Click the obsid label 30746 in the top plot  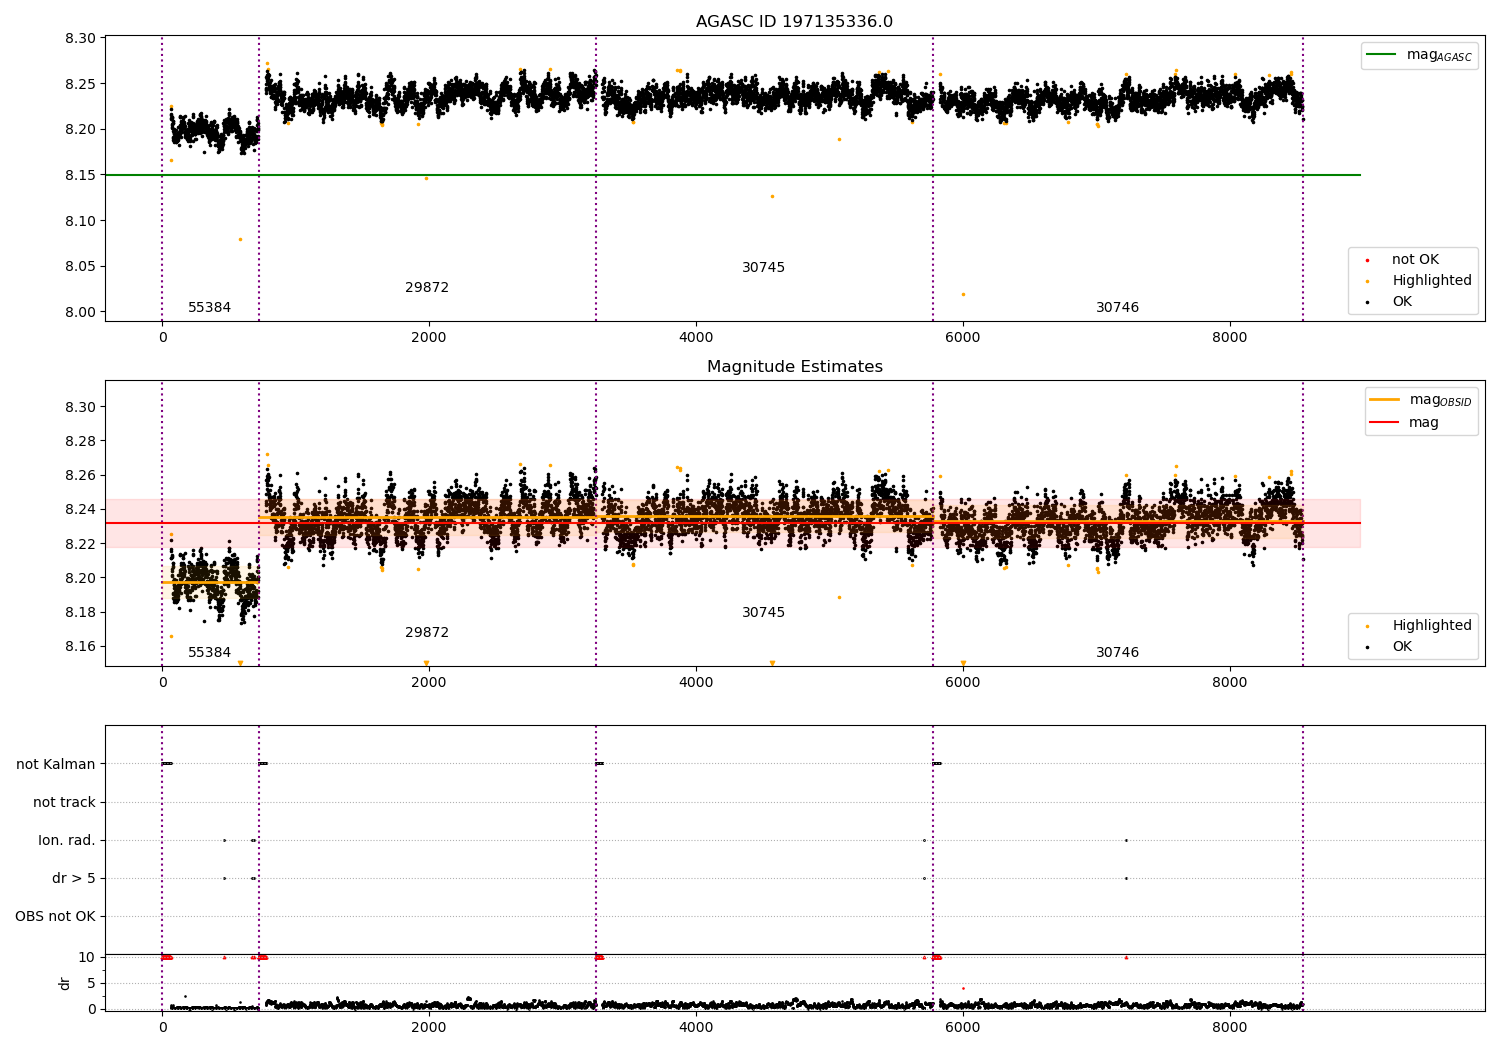(x=1117, y=308)
